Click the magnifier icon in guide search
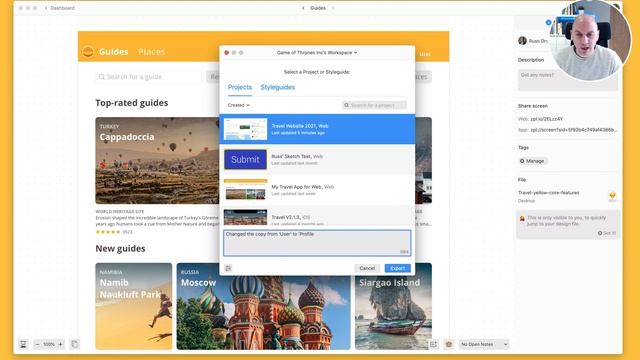 click(102, 77)
